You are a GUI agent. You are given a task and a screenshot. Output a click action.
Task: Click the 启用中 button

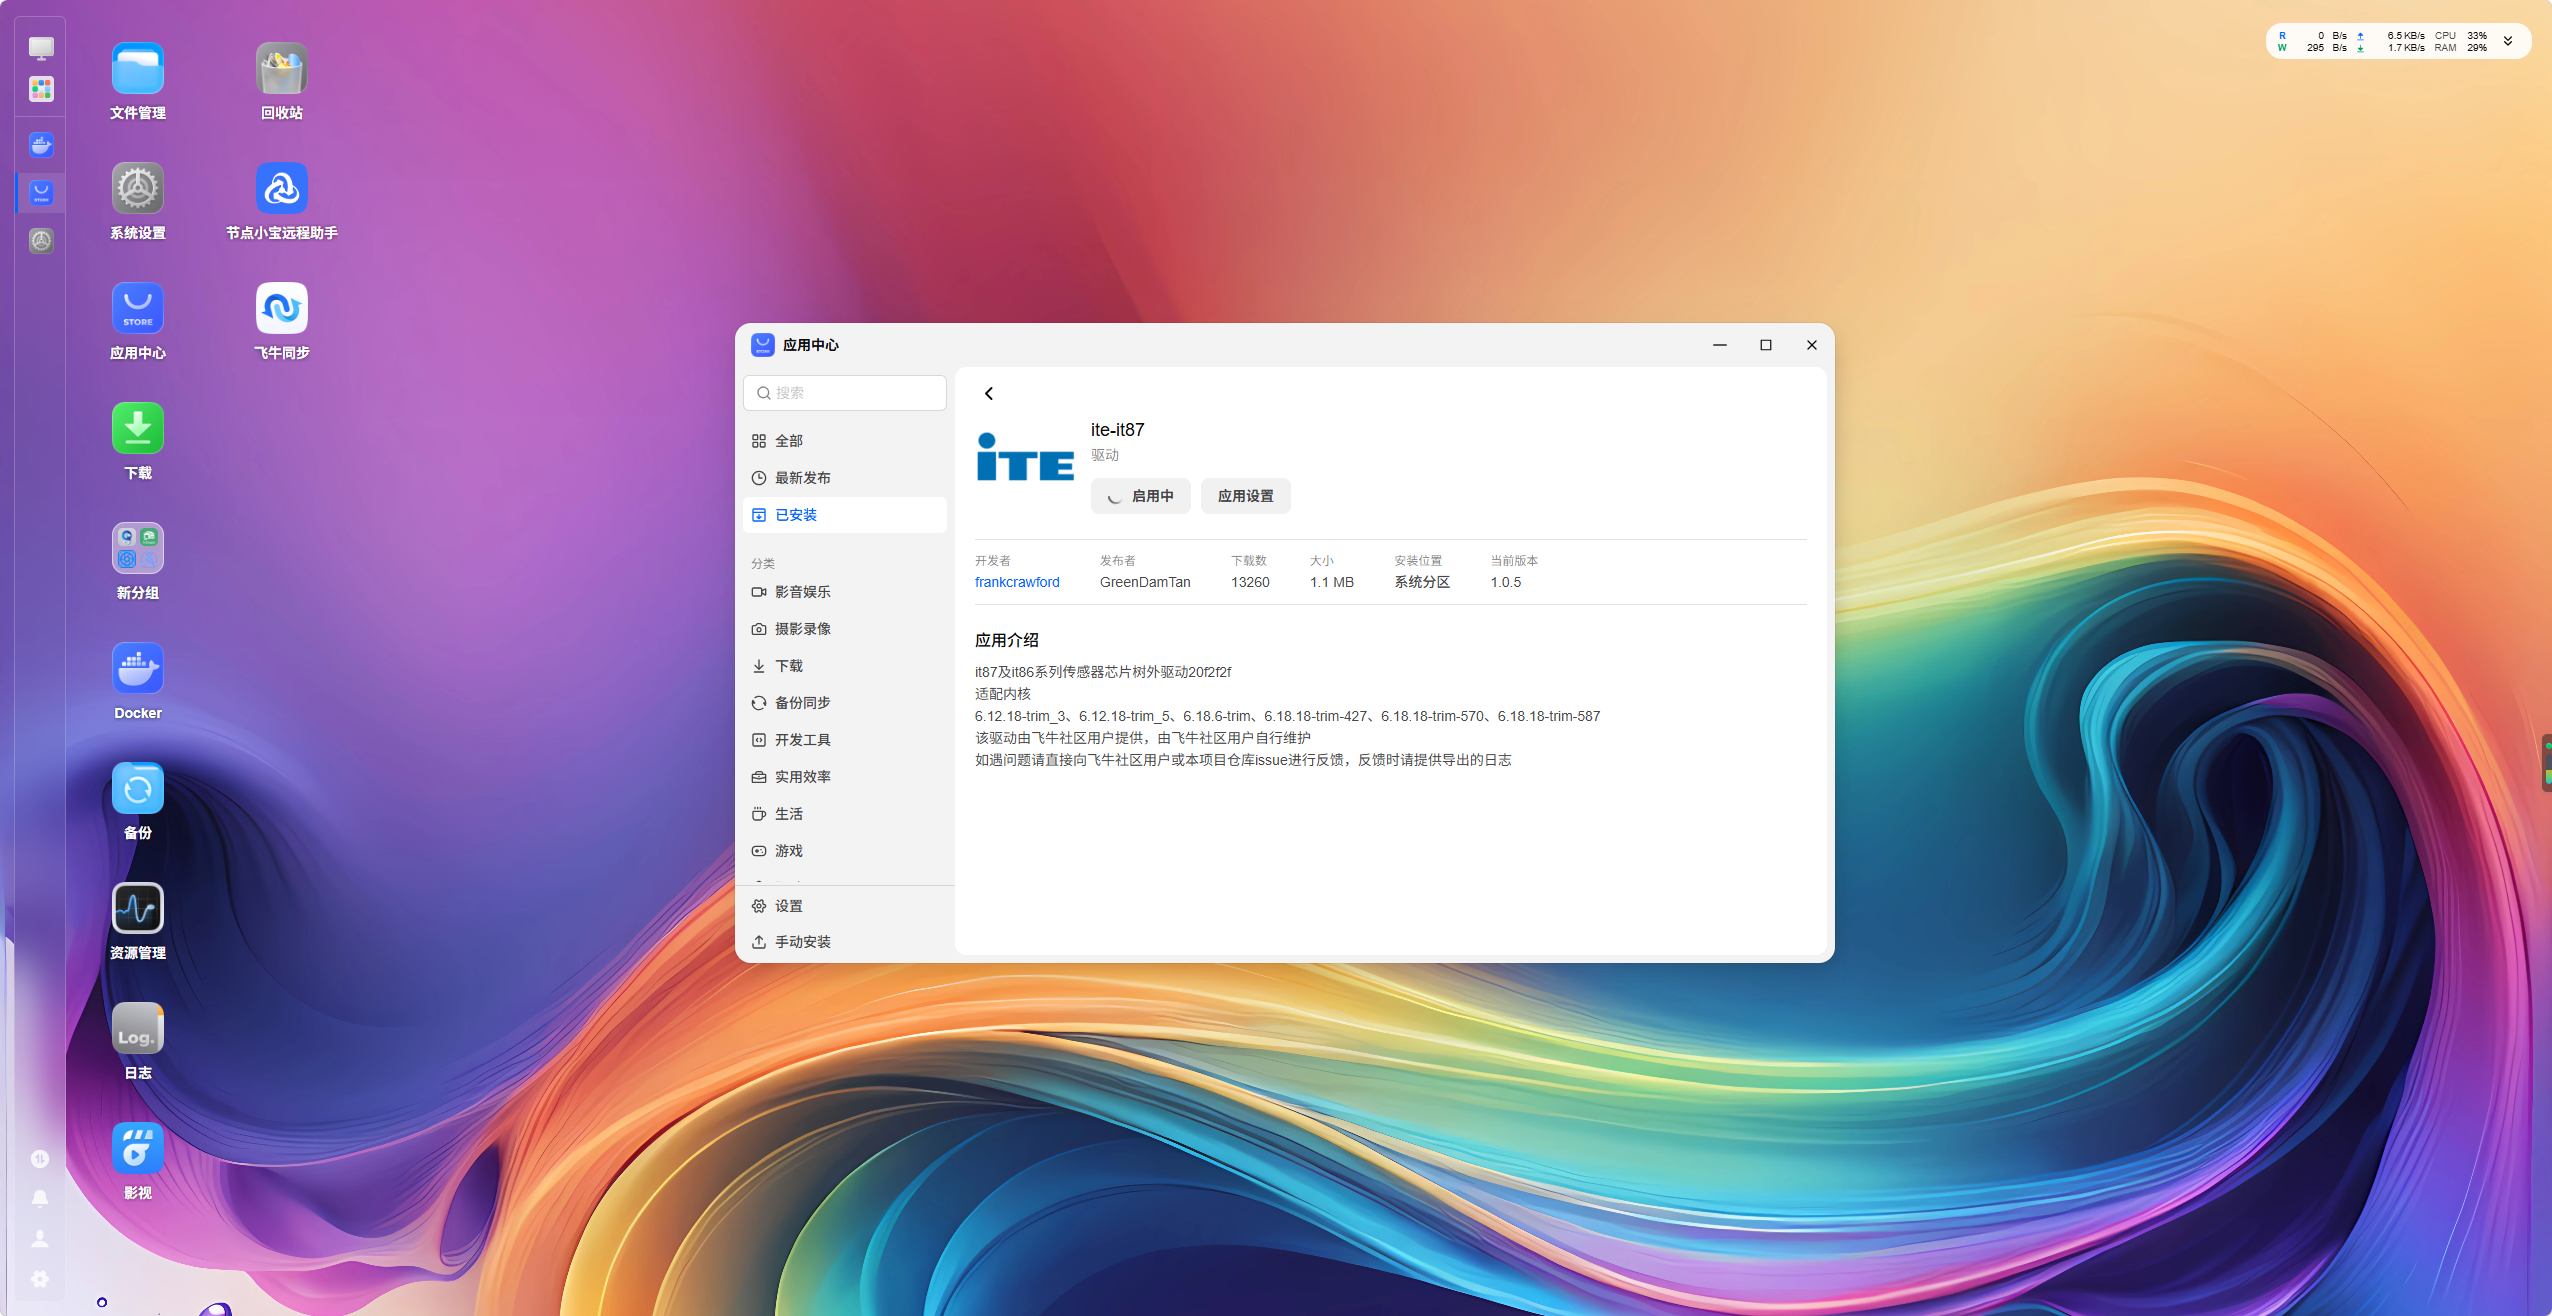[1140, 496]
